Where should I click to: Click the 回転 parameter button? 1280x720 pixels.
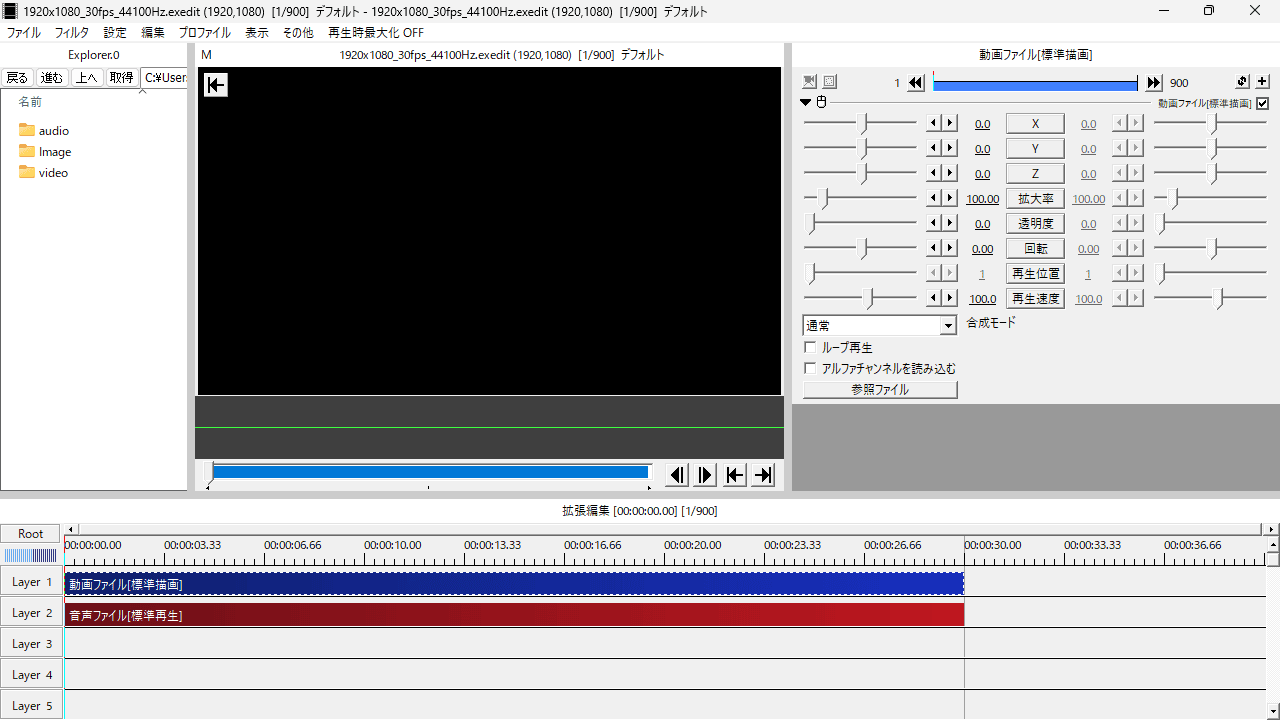(1035, 249)
